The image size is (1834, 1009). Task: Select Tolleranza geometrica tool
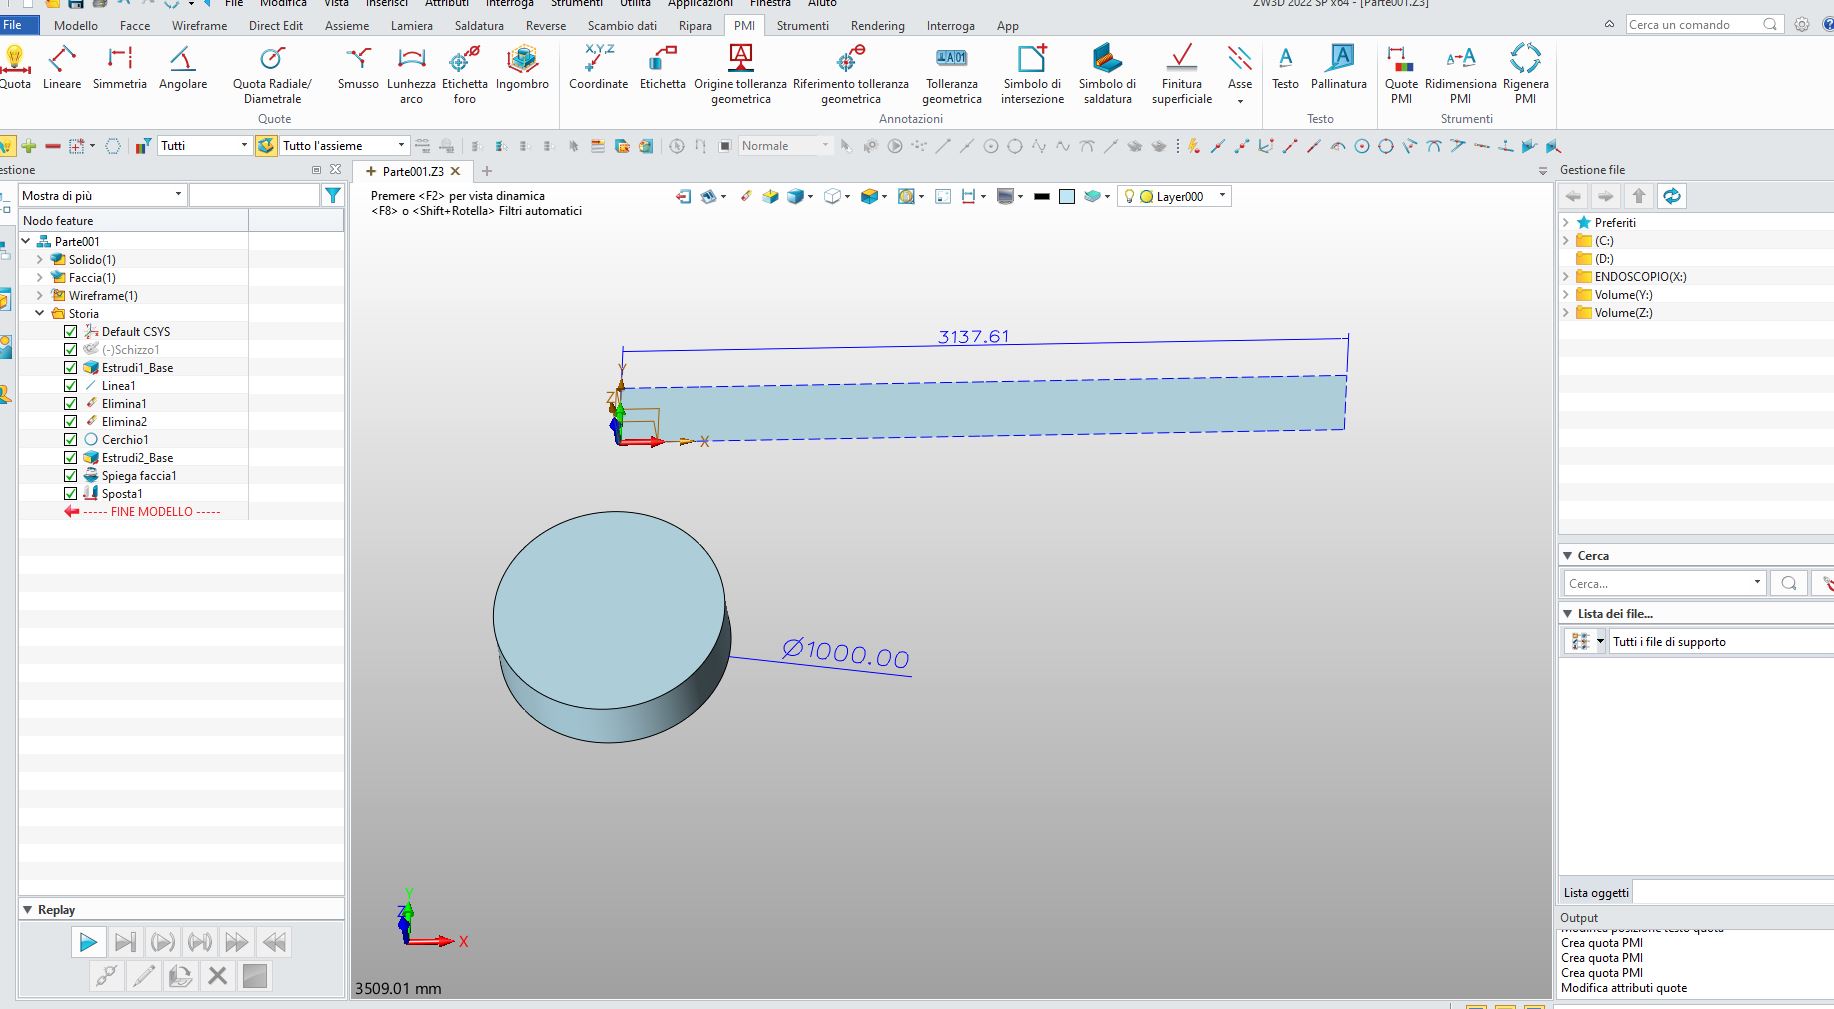[x=951, y=74]
